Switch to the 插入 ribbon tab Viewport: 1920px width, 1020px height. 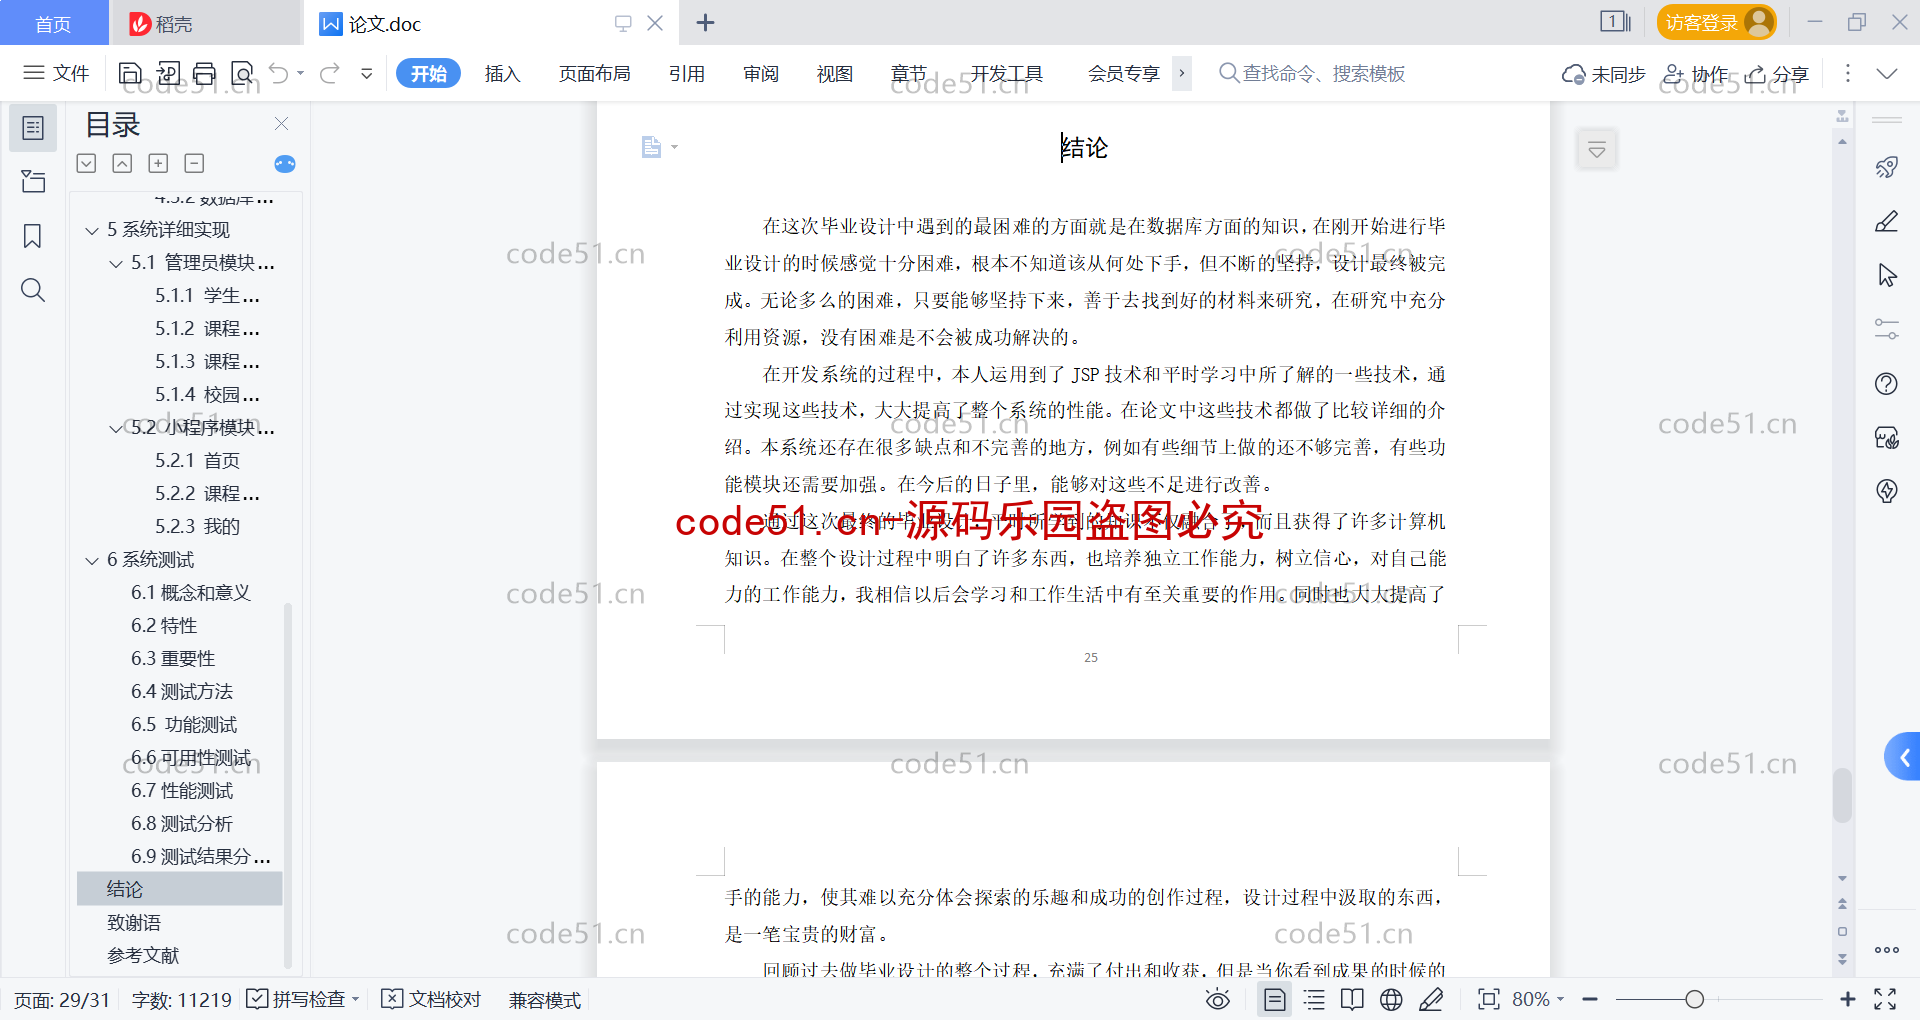pos(502,73)
